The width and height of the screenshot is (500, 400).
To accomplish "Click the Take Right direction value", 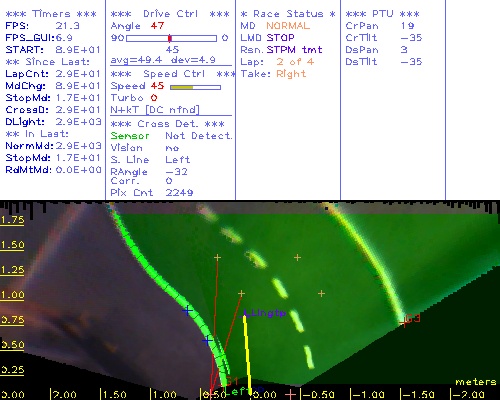I will [x=291, y=74].
